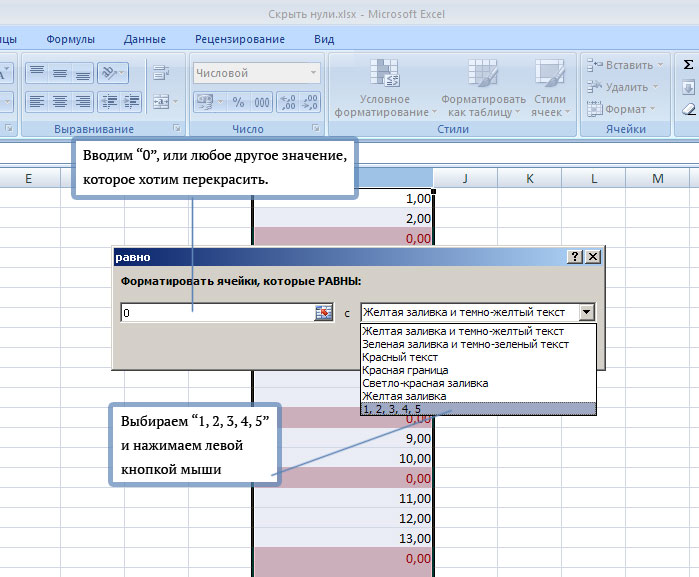Click the cell containing 12,00
The image size is (699, 577).
342,518
